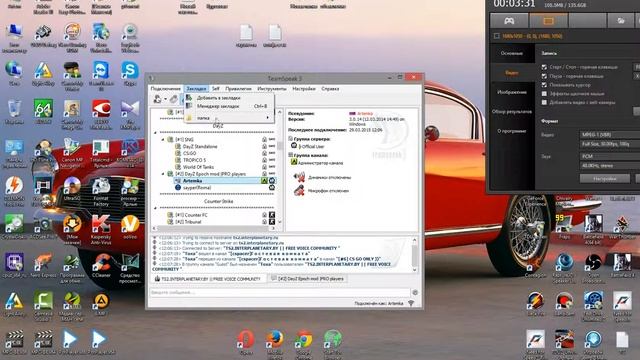Click the muted speakers icon in the info panel
The width and height of the screenshot is (640, 360).
pos(299,177)
